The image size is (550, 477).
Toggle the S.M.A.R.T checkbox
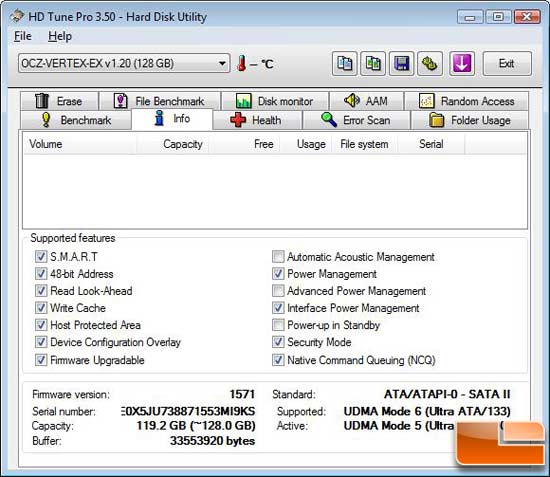(x=41, y=256)
